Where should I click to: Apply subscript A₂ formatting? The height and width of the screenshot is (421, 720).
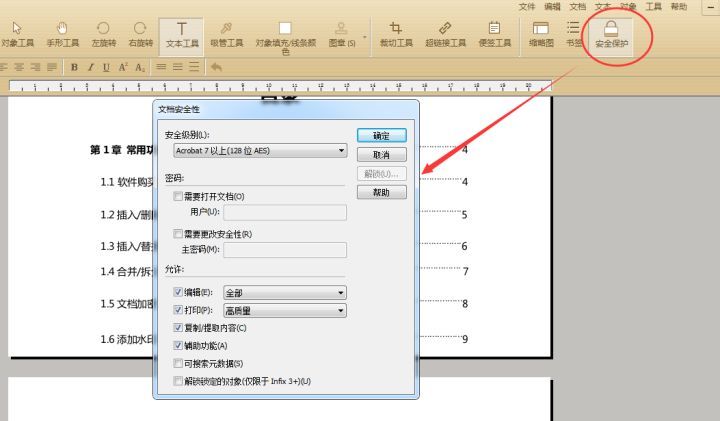pos(140,67)
